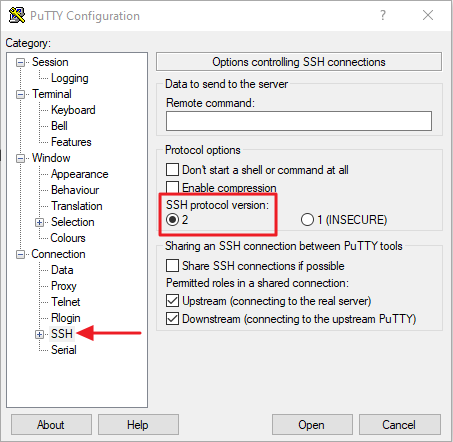Collapse the Window category
This screenshot has width=453, height=442.
pos(20,158)
